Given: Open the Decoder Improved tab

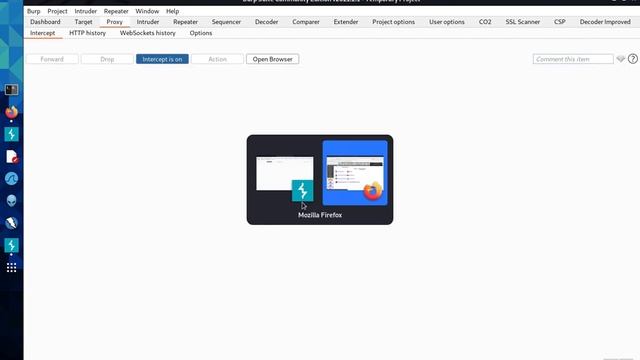Looking at the screenshot, I should 605,22.
